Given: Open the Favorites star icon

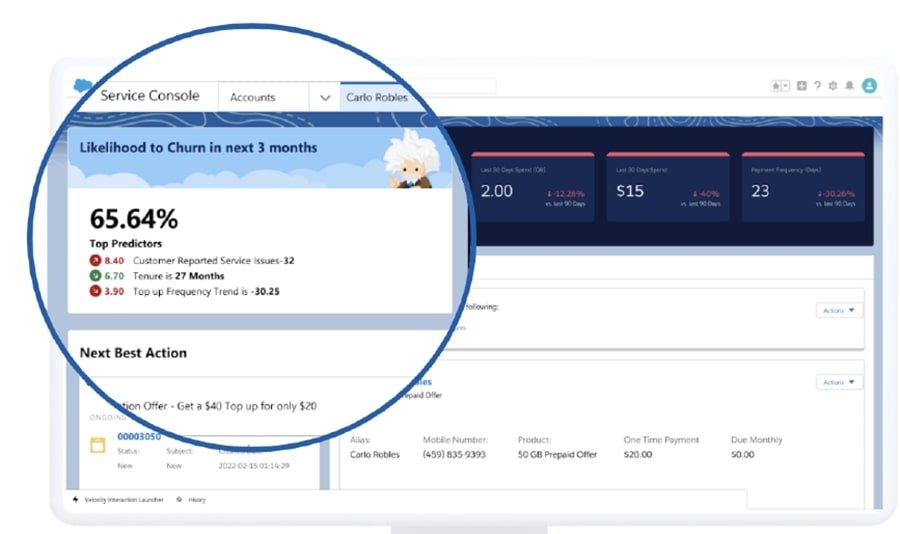Looking at the screenshot, I should 776,86.
